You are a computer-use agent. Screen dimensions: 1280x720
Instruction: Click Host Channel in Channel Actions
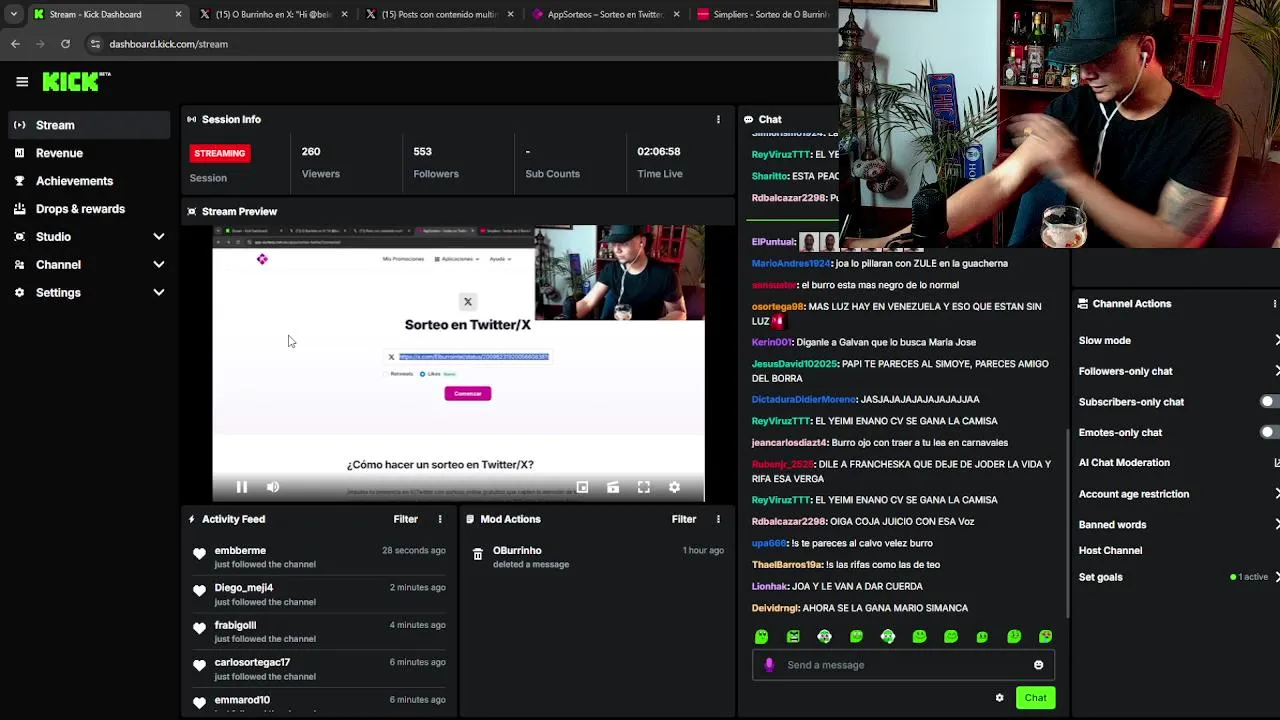point(1110,551)
